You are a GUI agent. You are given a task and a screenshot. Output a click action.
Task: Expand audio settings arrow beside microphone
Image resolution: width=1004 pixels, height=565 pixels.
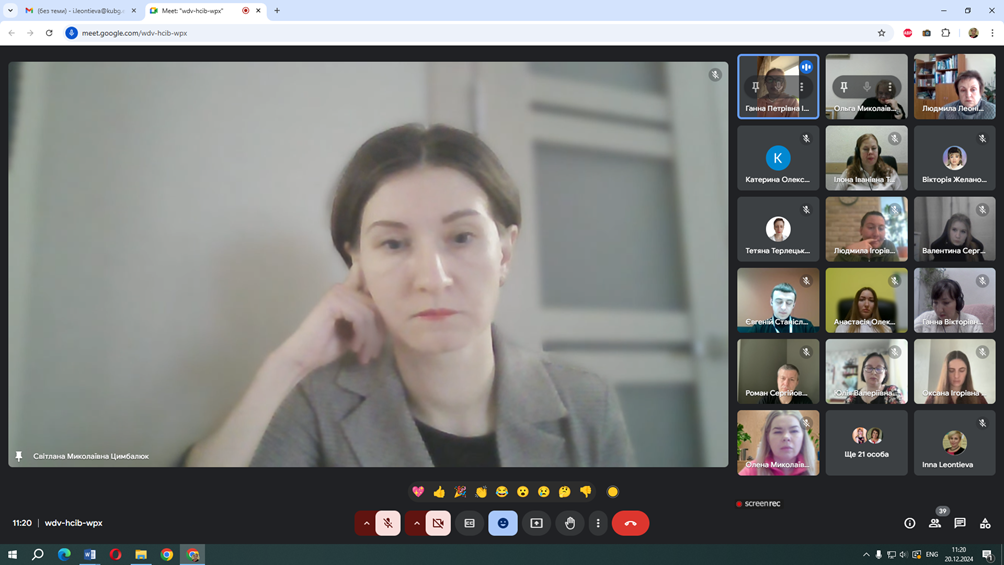[366, 523]
